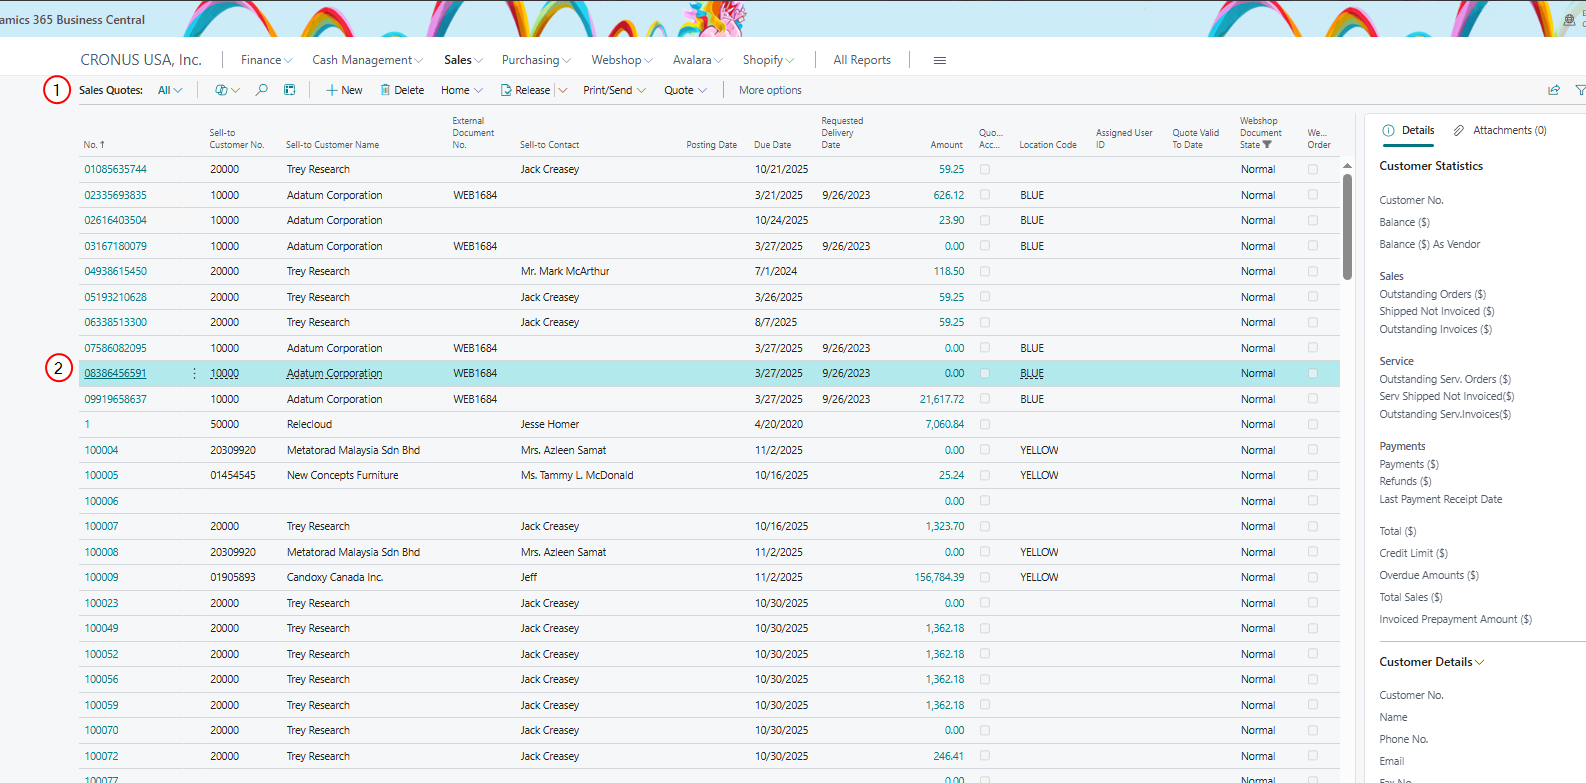The height and width of the screenshot is (783, 1586).
Task: Open the Sales menu
Action: (x=463, y=60)
